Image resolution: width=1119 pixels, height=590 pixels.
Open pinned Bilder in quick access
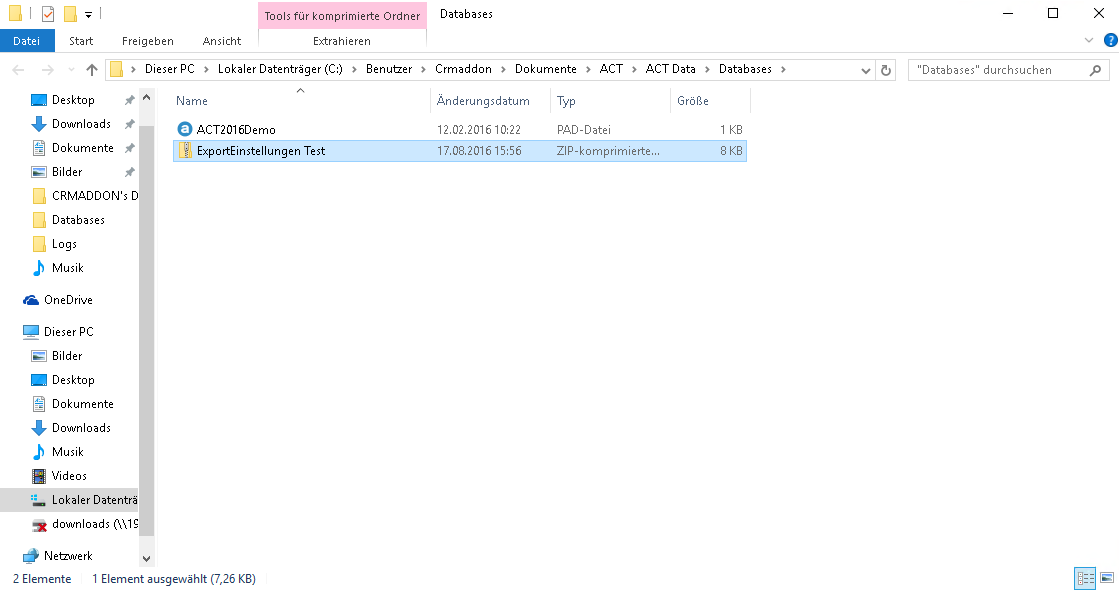67,172
